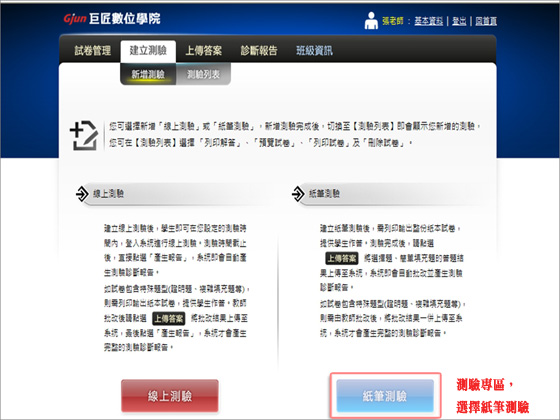Go to the 班級資訊 tab

(315, 51)
